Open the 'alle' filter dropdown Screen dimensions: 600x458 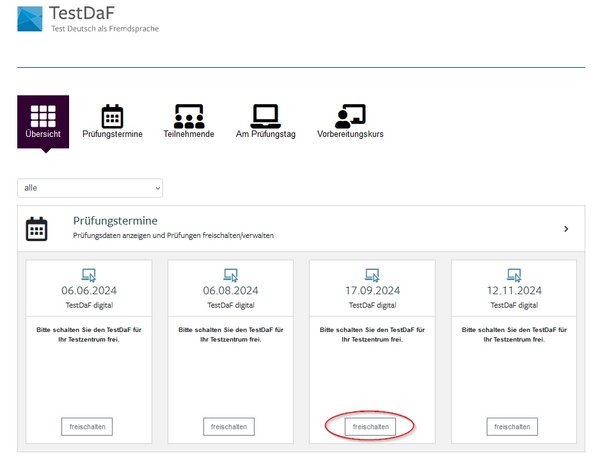click(x=90, y=188)
